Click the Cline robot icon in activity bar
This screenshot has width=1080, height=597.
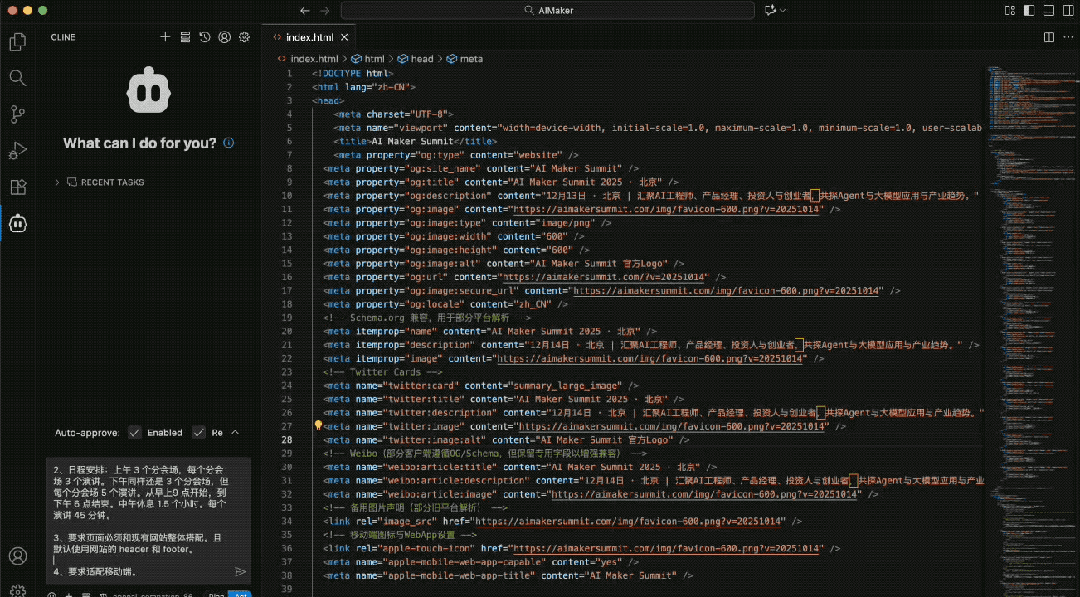(x=17, y=224)
